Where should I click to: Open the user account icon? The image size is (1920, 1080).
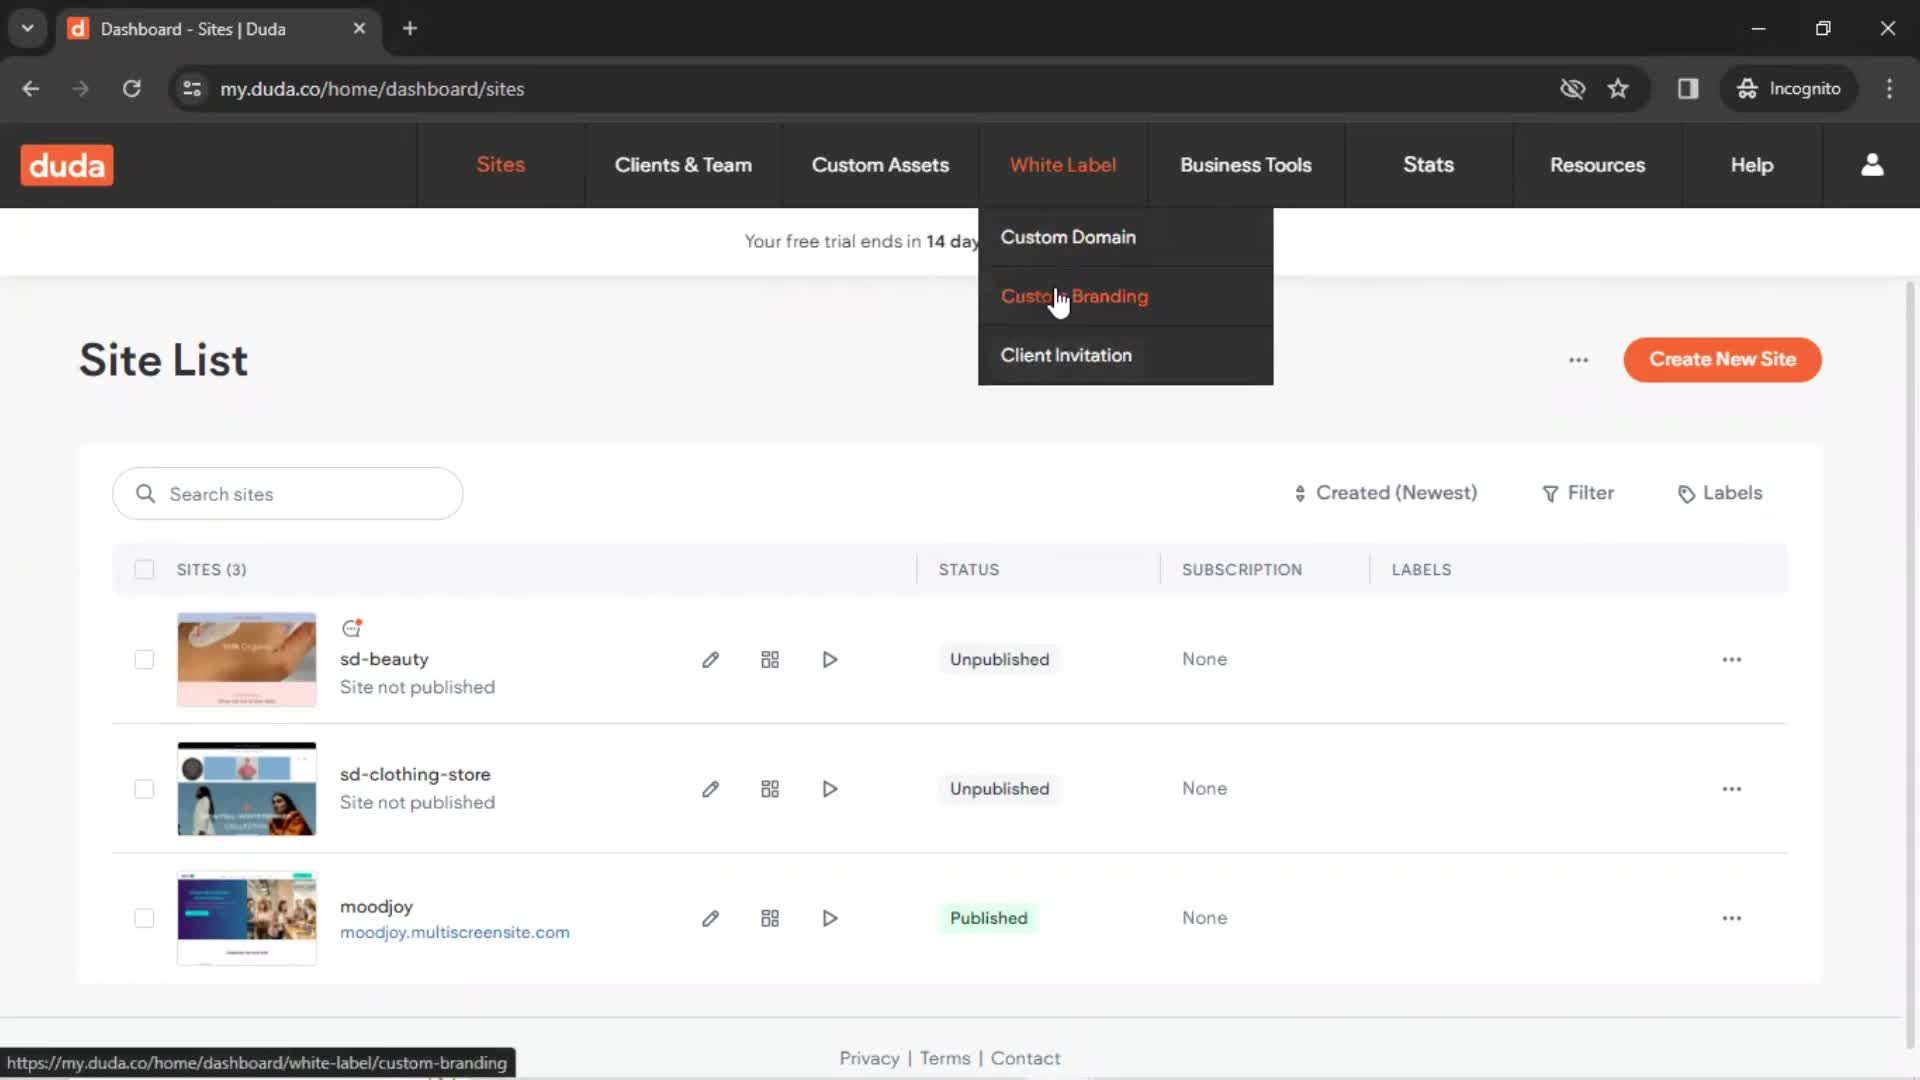click(x=1872, y=165)
